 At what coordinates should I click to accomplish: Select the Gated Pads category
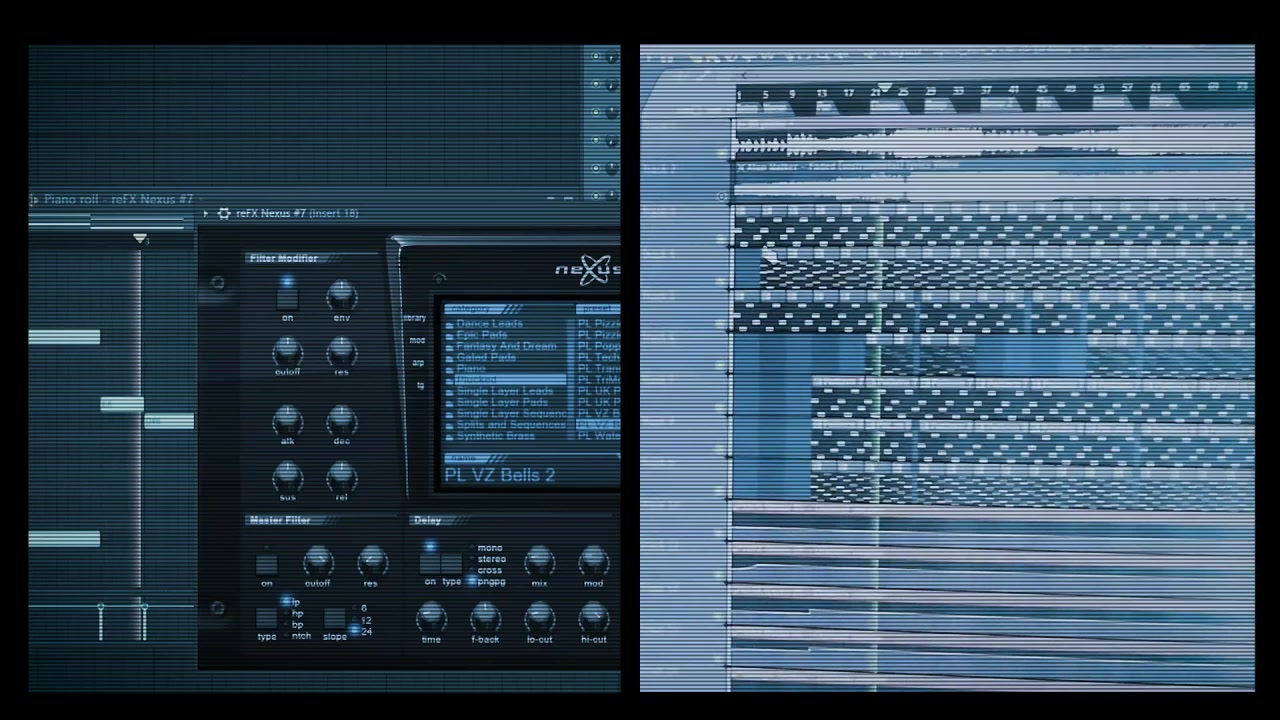(486, 357)
